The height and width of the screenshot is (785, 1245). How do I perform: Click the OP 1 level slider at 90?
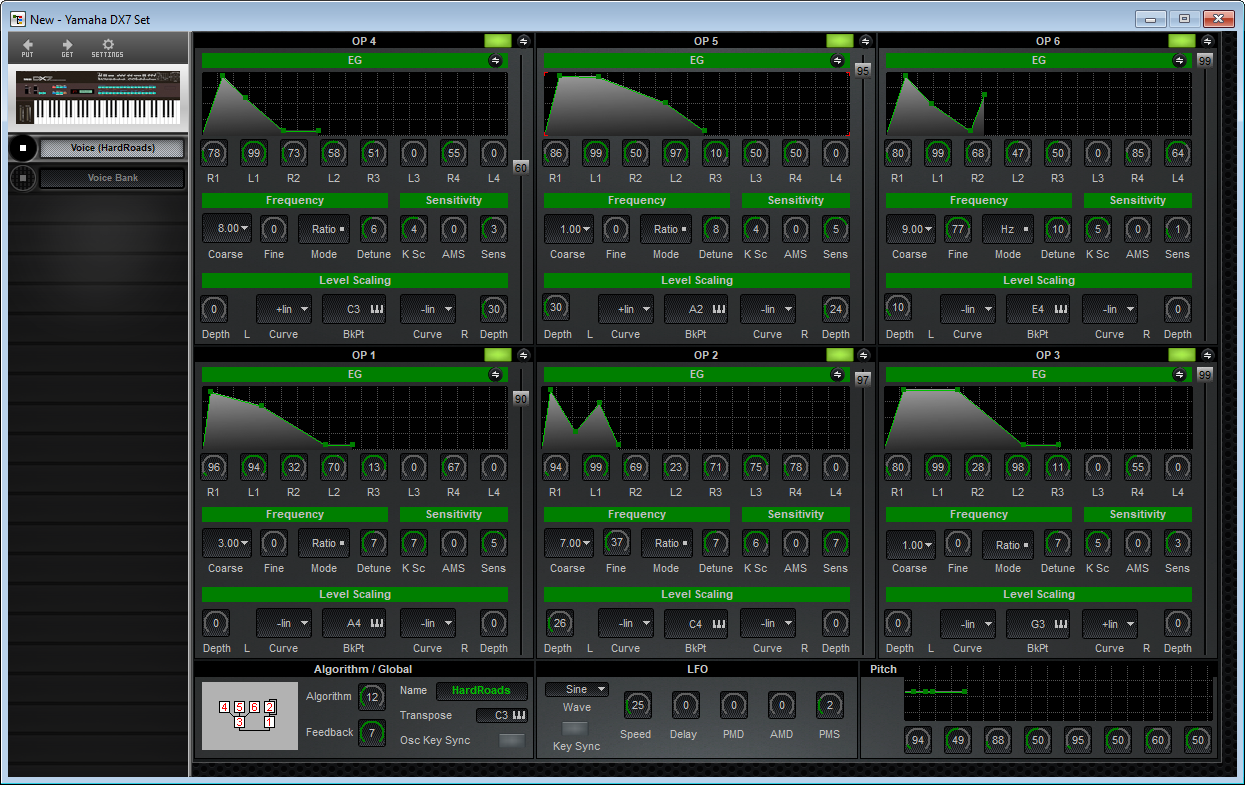521,399
